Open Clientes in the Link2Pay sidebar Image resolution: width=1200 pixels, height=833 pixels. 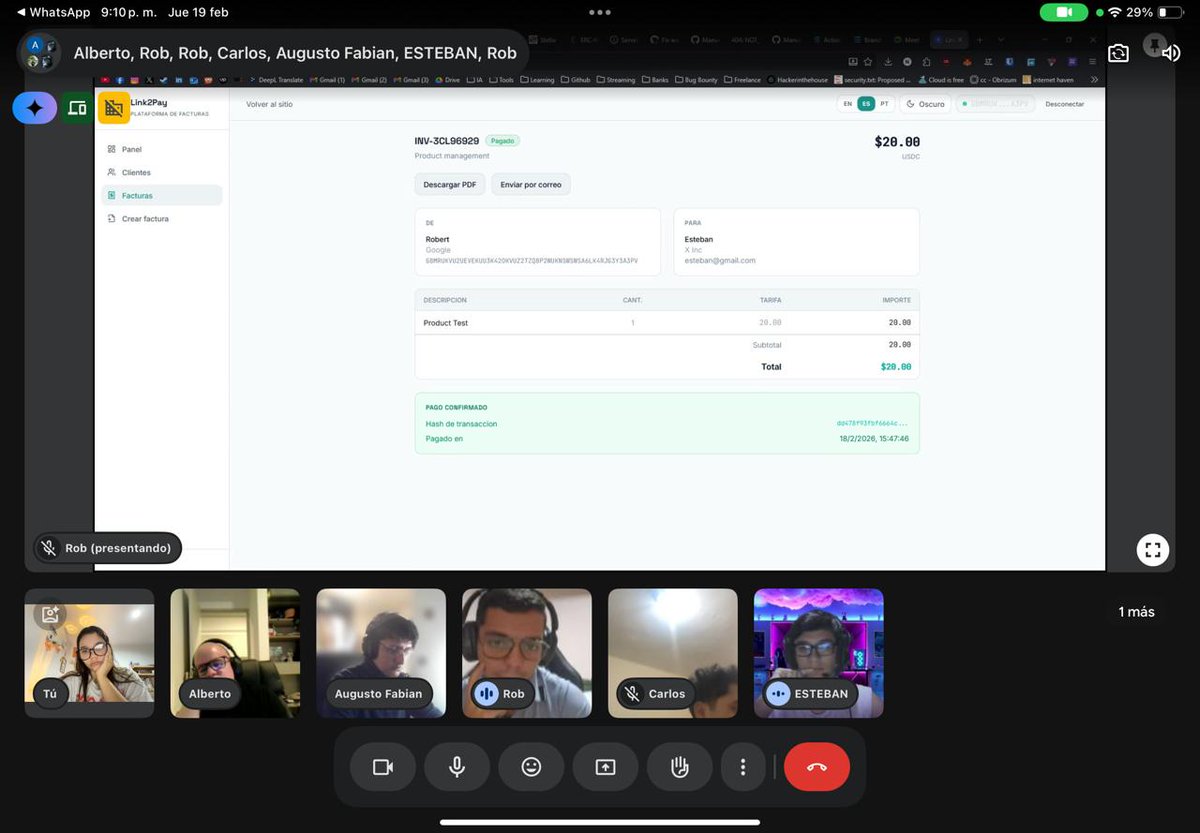point(161,172)
